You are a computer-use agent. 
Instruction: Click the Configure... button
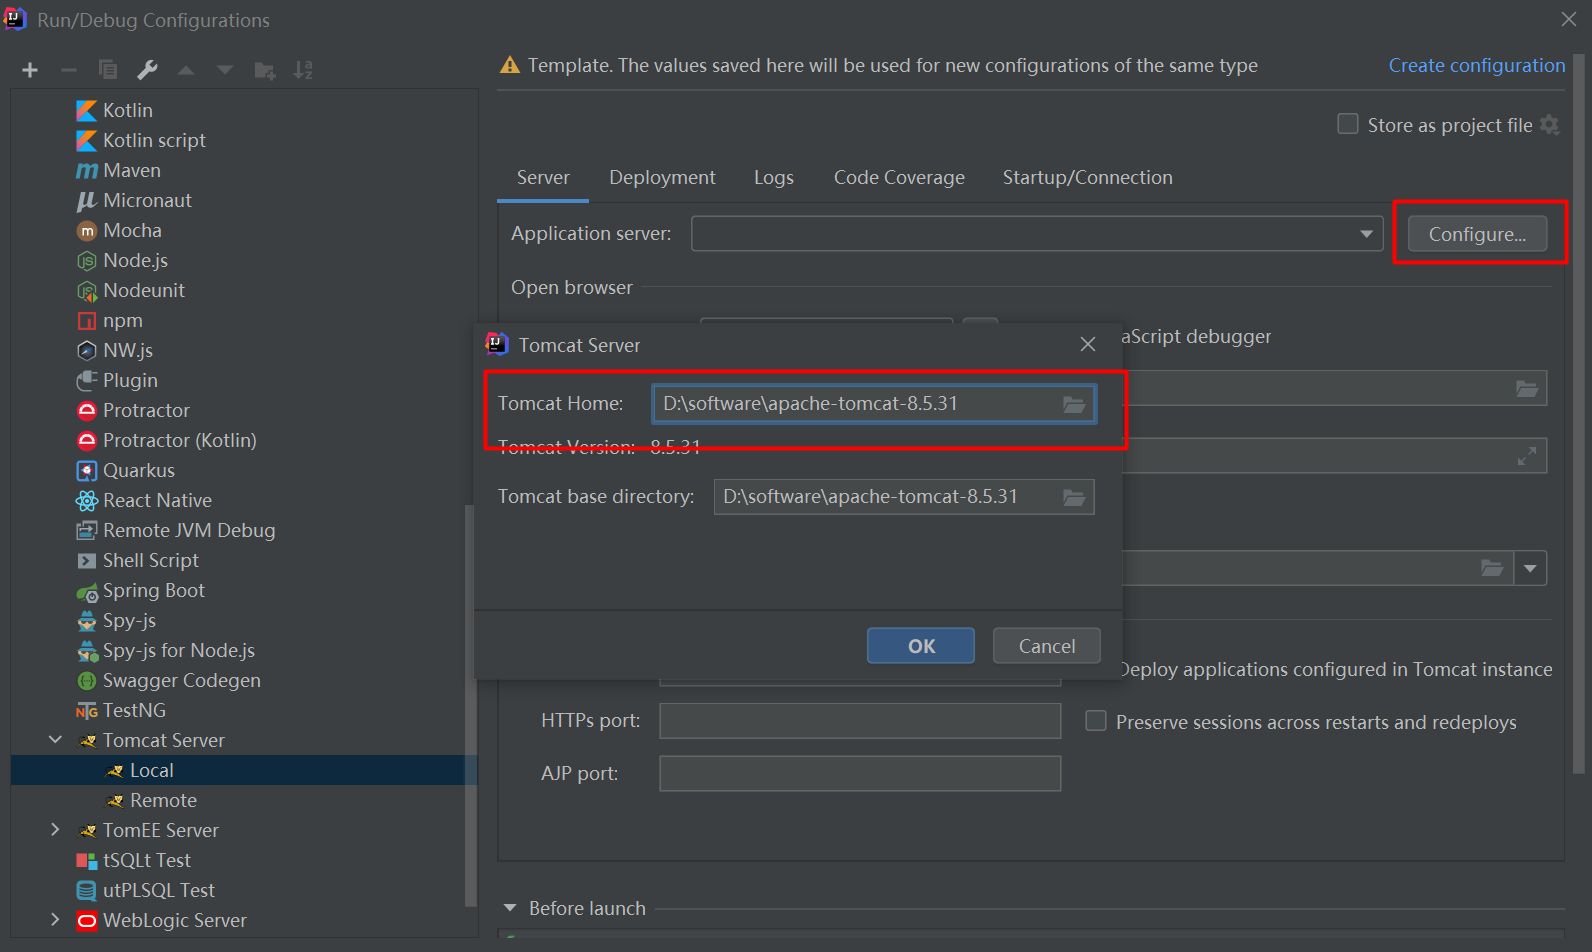[1477, 234]
